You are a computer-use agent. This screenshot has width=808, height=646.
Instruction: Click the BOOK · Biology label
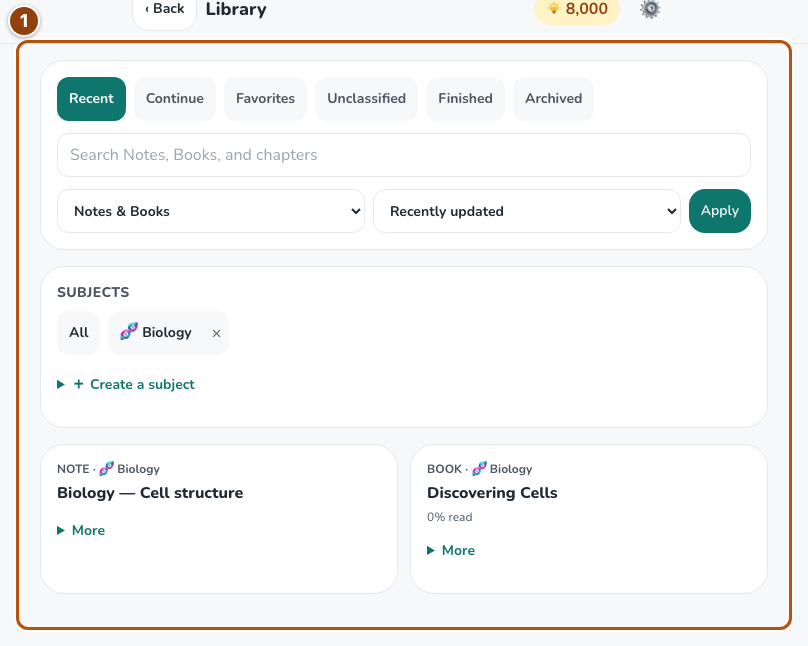pyautogui.click(x=479, y=469)
